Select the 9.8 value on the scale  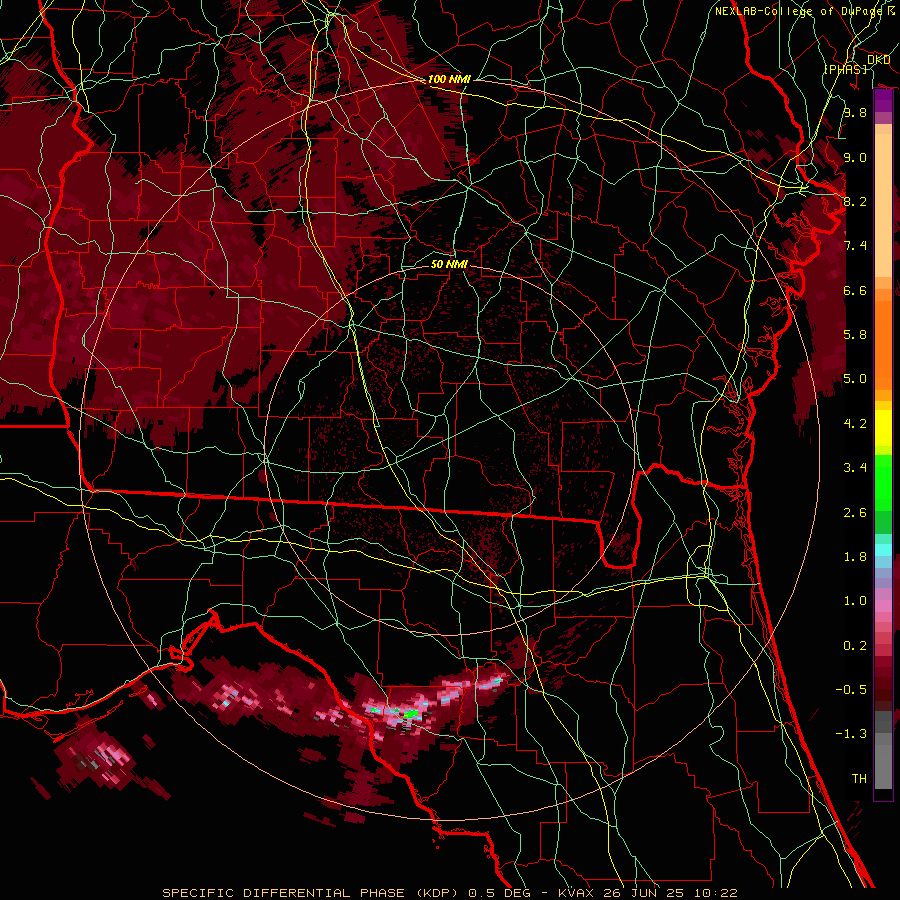point(855,112)
